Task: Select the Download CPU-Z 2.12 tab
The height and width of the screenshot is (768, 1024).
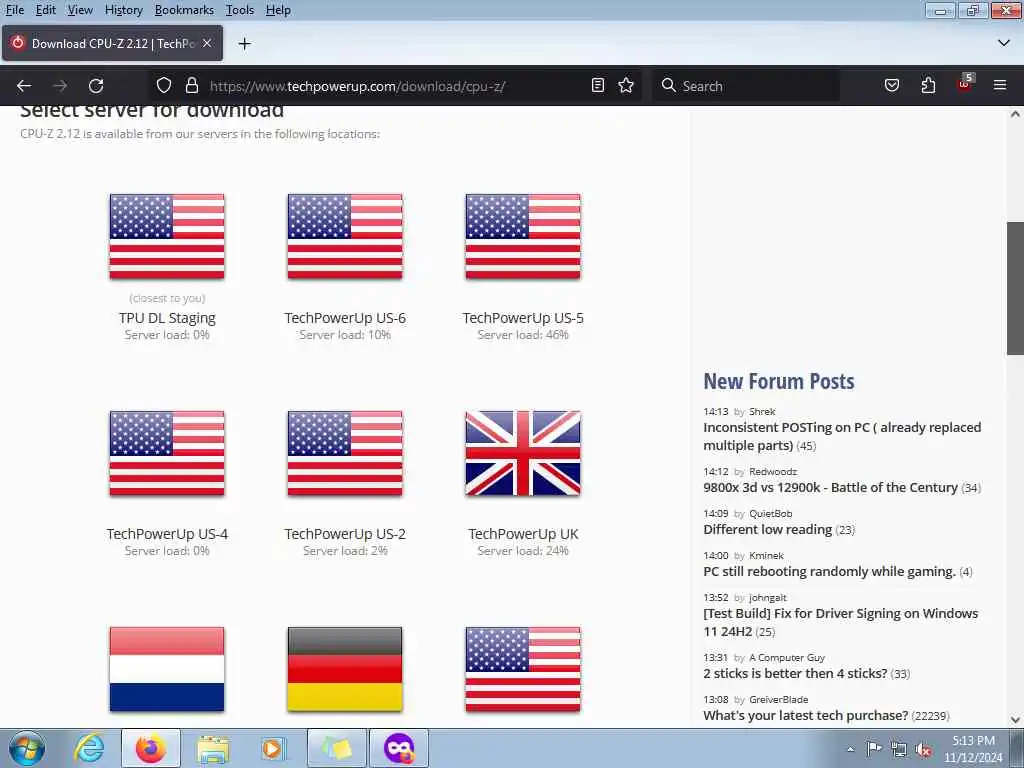Action: (x=112, y=43)
